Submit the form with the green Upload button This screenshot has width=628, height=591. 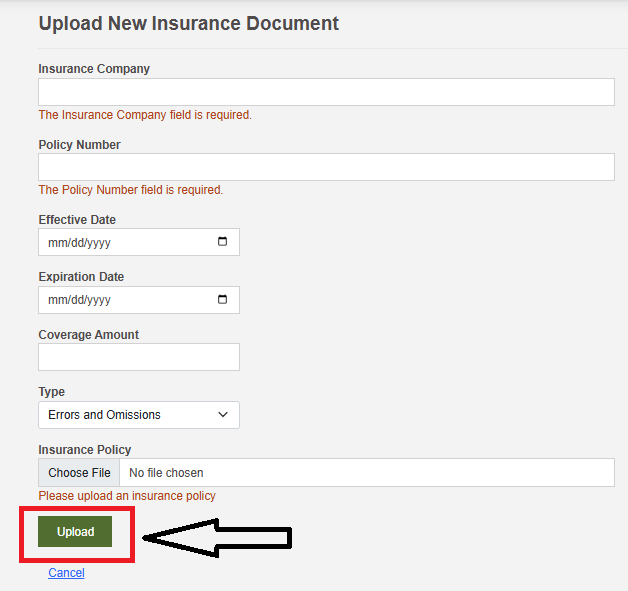tap(75, 531)
